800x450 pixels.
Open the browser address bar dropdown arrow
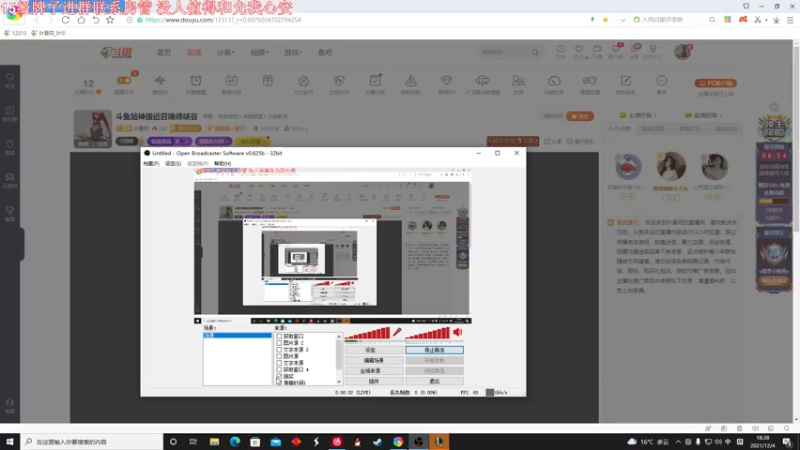coord(622,20)
